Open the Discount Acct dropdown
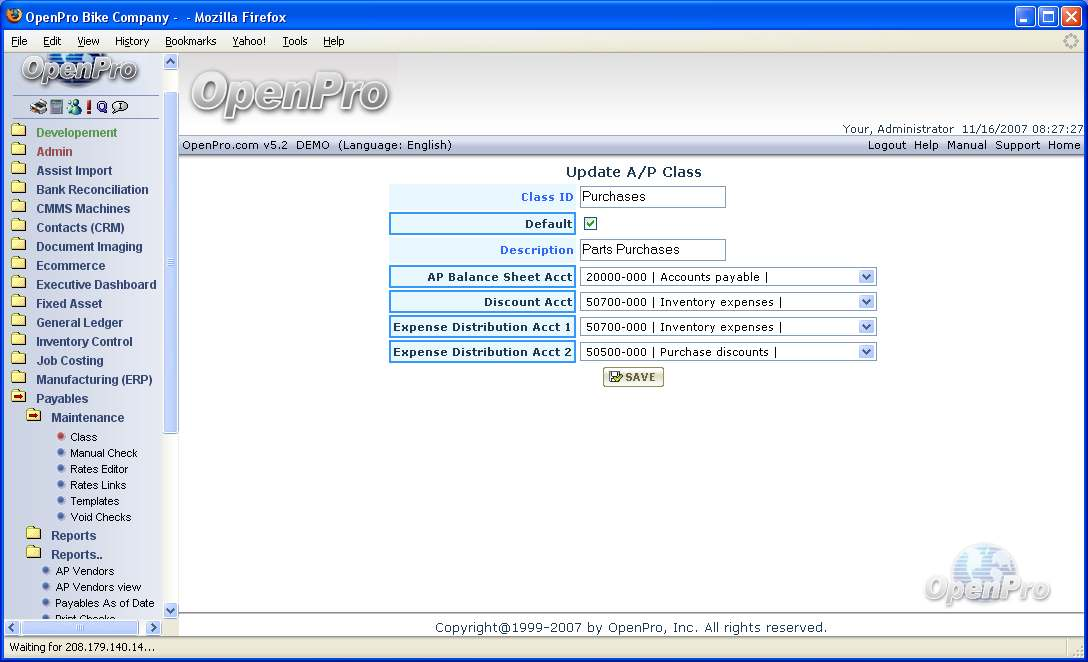1088x662 pixels. 866,302
